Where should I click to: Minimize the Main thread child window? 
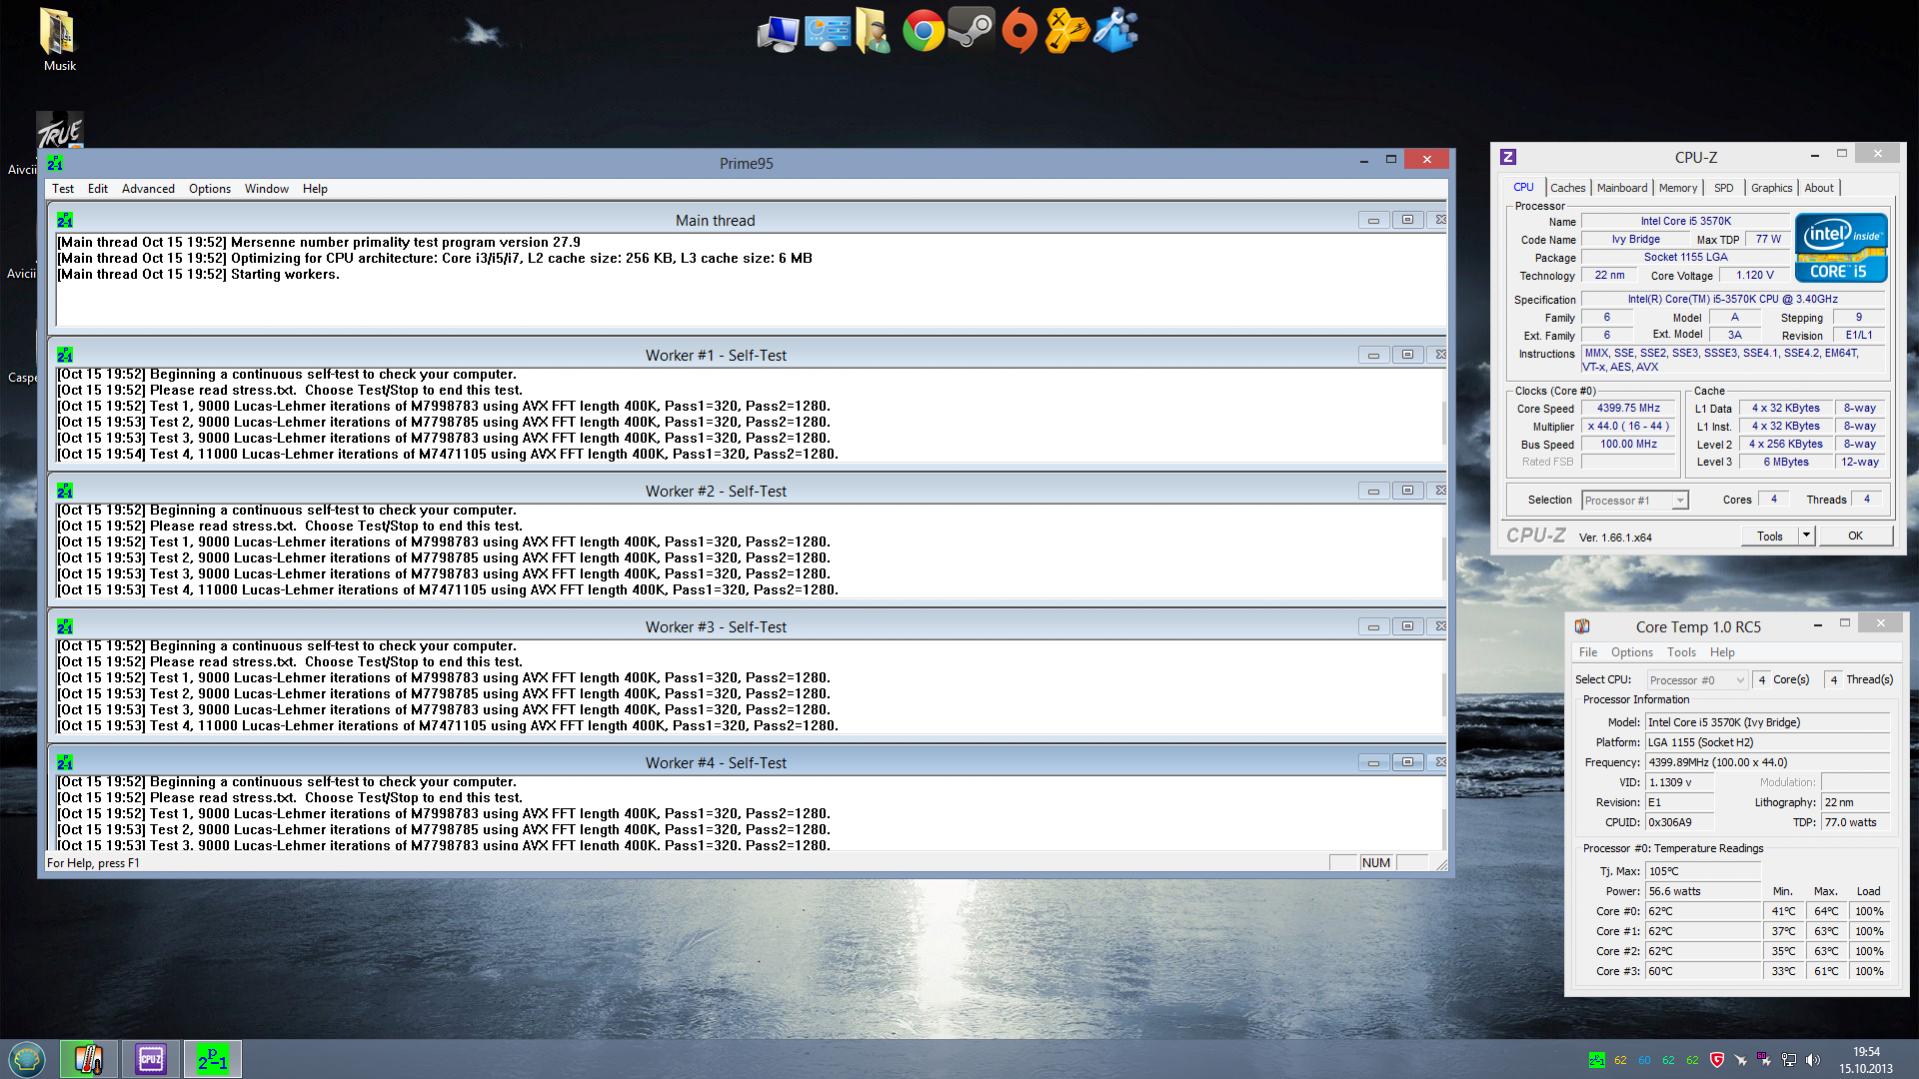click(x=1373, y=220)
